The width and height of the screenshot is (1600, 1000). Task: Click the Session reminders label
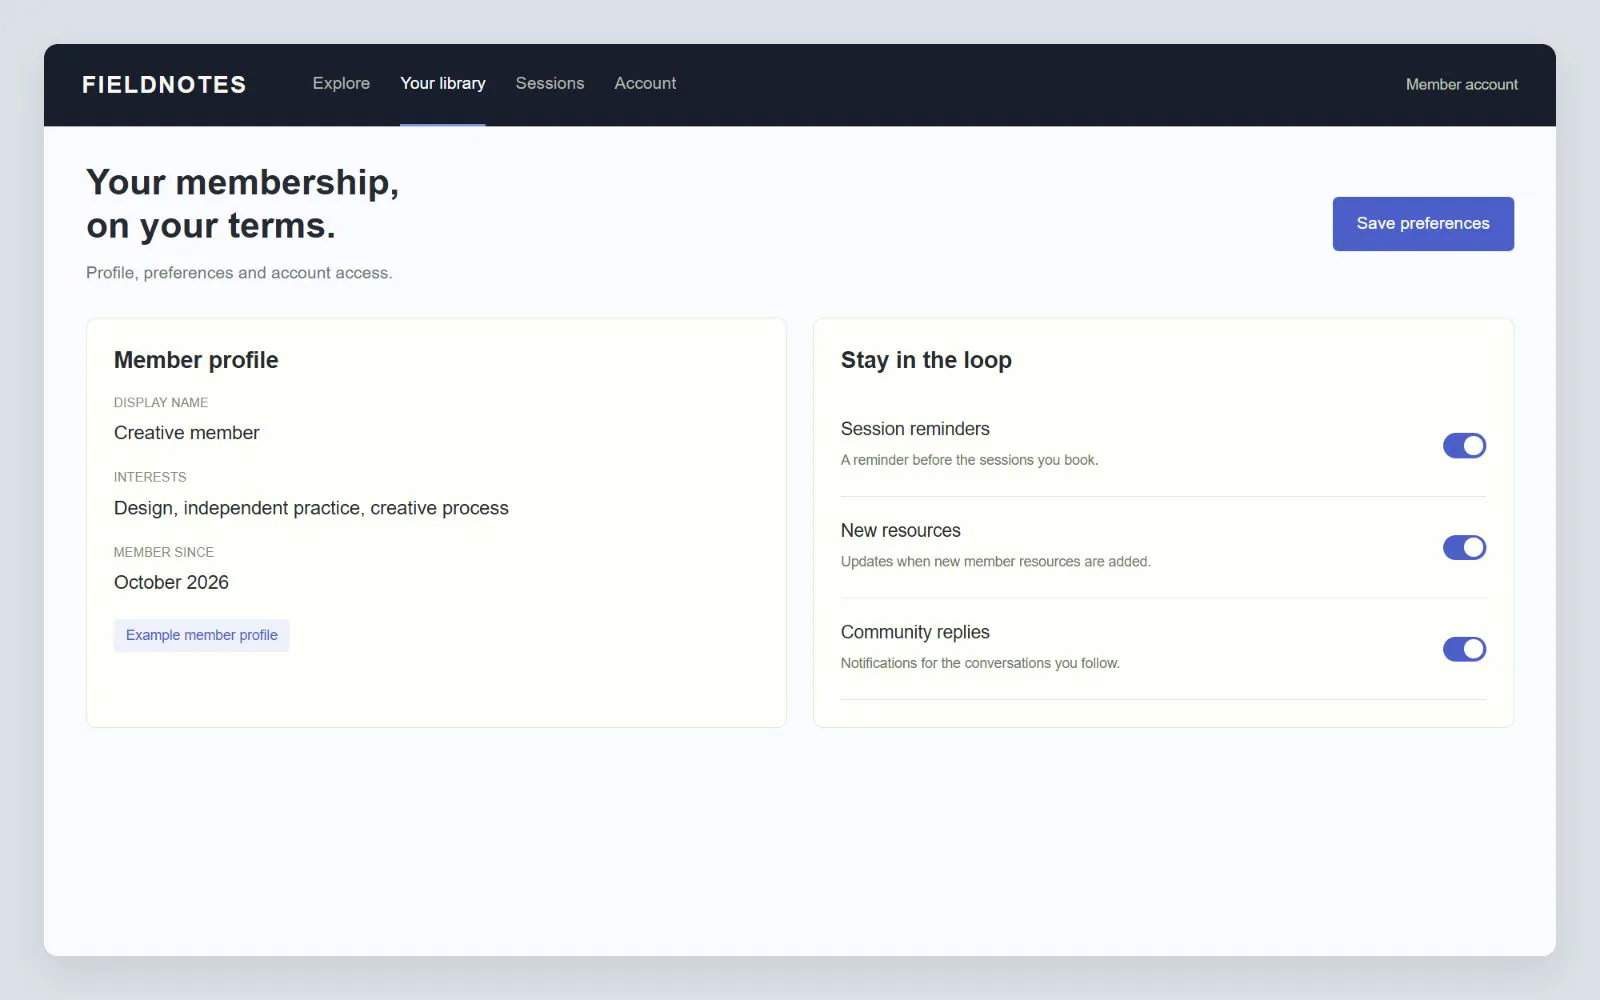pos(915,429)
